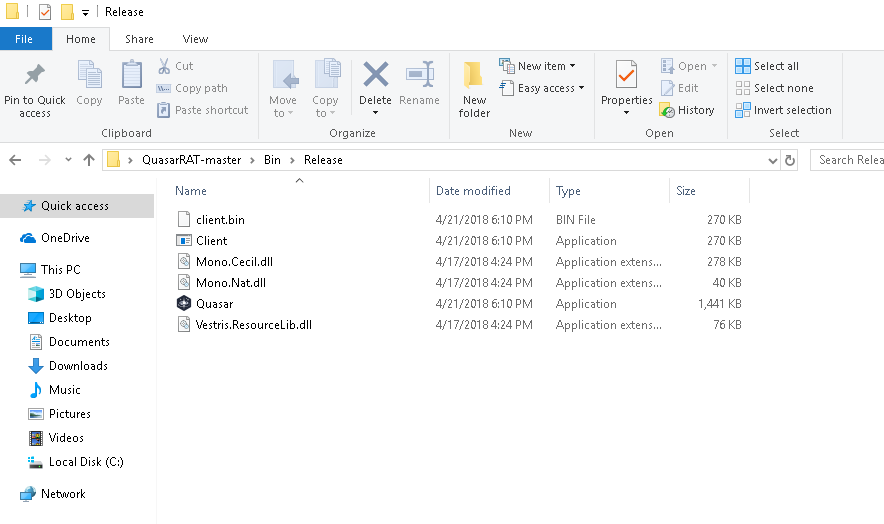This screenshot has height=524, width=884.
Task: Click the Rename icon
Action: (x=419, y=74)
